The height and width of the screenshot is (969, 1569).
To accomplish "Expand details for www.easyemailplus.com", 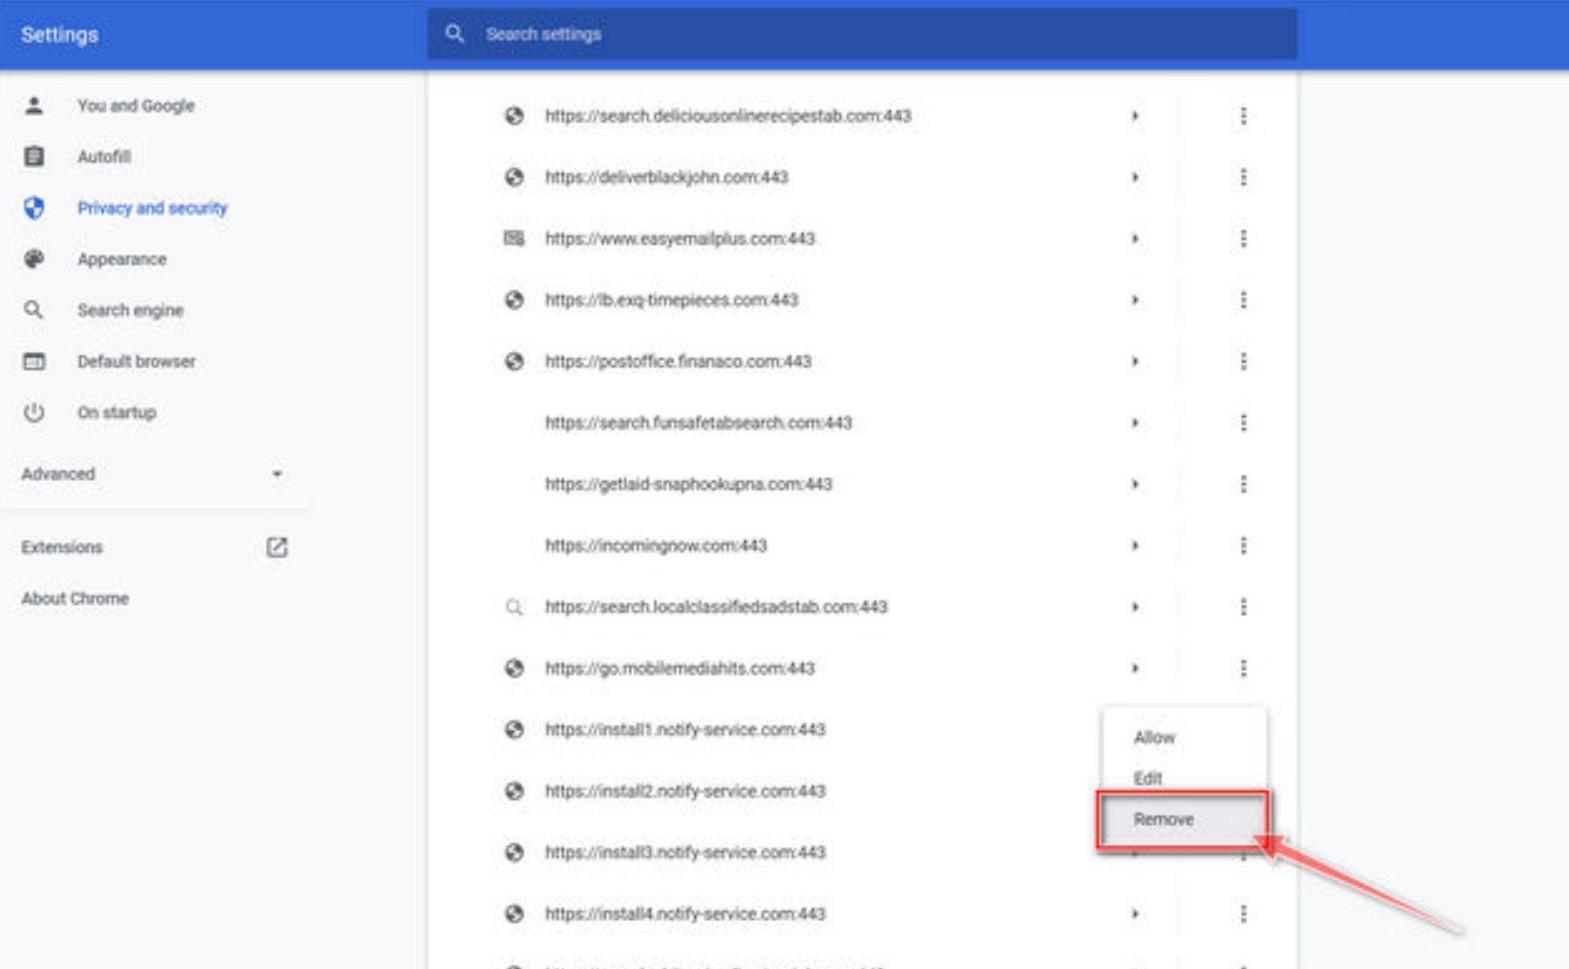I will (x=1135, y=238).
